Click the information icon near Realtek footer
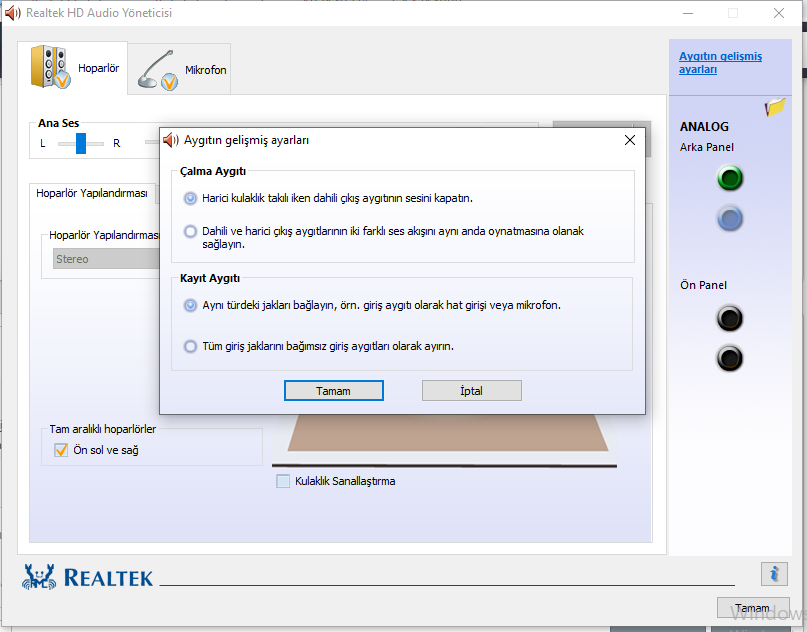Image resolution: width=807 pixels, height=632 pixels. tap(774, 573)
